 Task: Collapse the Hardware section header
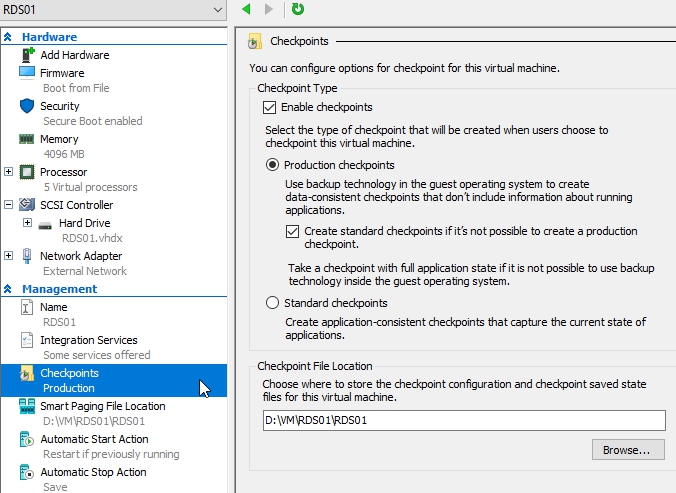coord(8,37)
